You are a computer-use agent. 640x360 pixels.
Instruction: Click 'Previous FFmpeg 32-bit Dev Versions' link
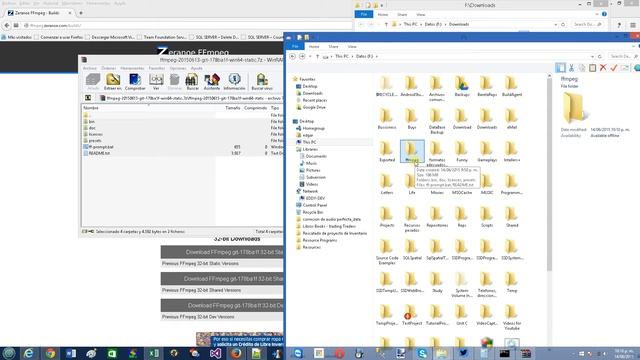pyautogui.click(x=198, y=317)
